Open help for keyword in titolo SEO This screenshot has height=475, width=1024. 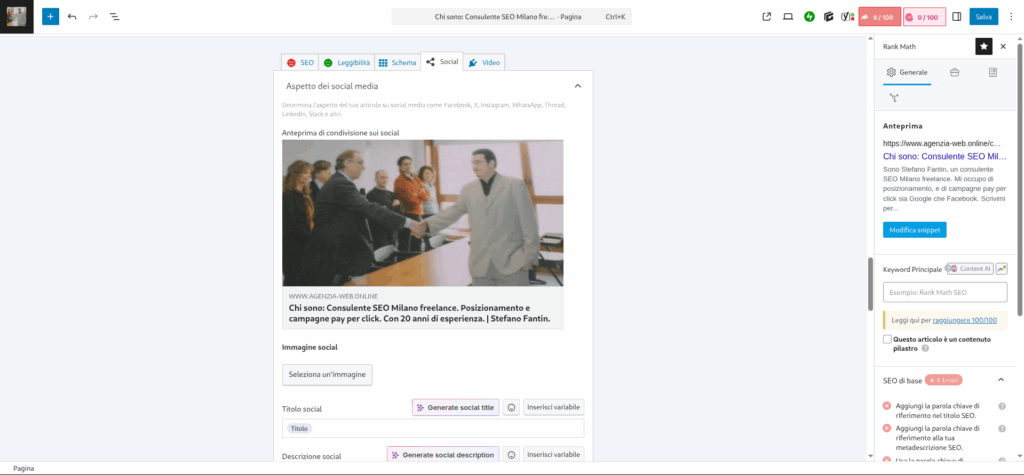tap(1002, 406)
